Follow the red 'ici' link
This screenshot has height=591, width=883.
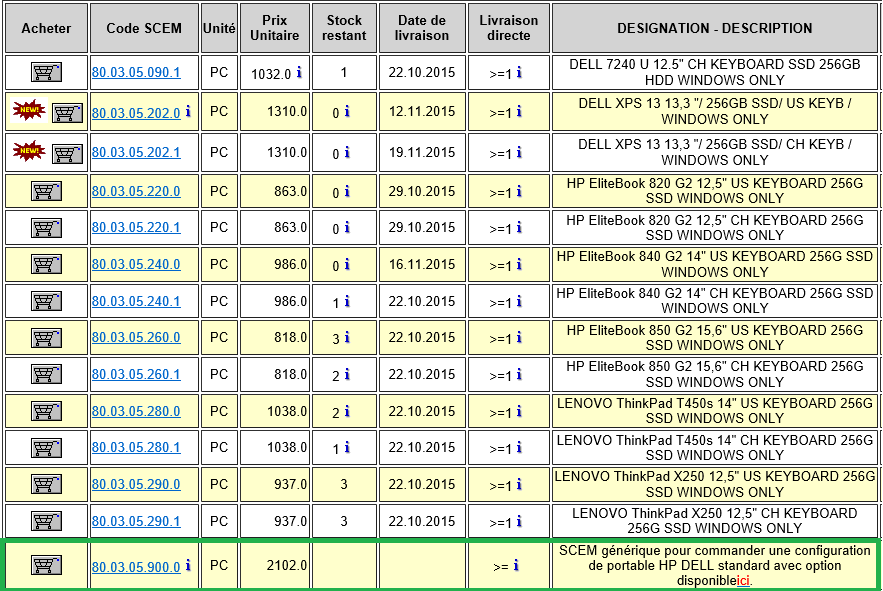click(x=743, y=581)
